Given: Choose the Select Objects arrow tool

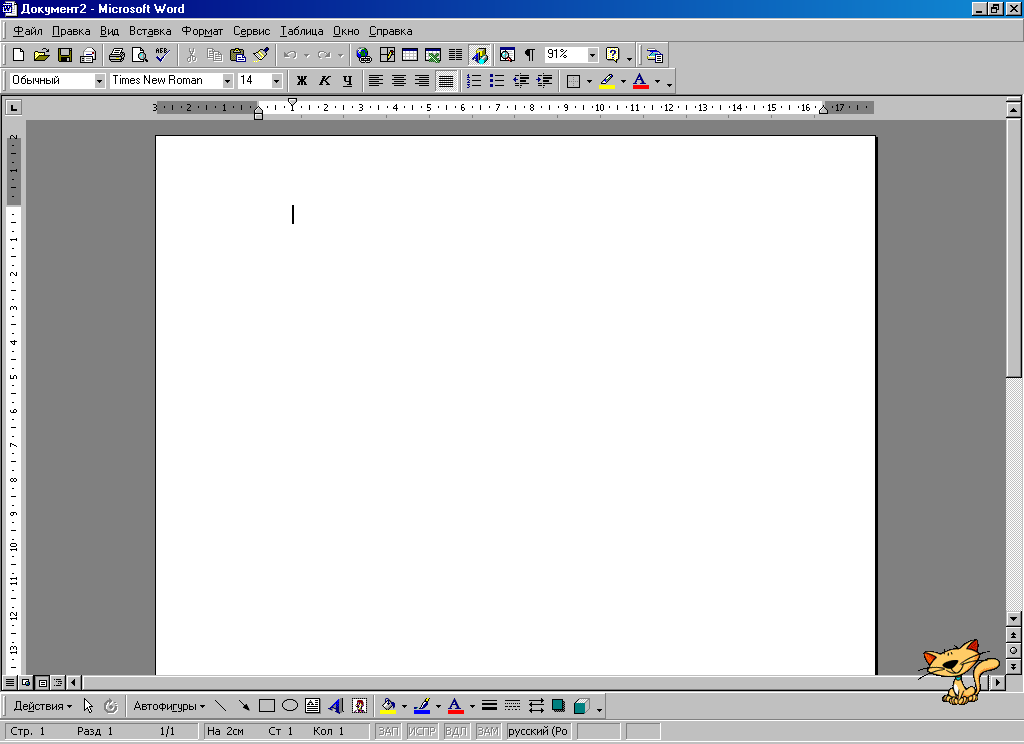Looking at the screenshot, I should tap(88, 706).
